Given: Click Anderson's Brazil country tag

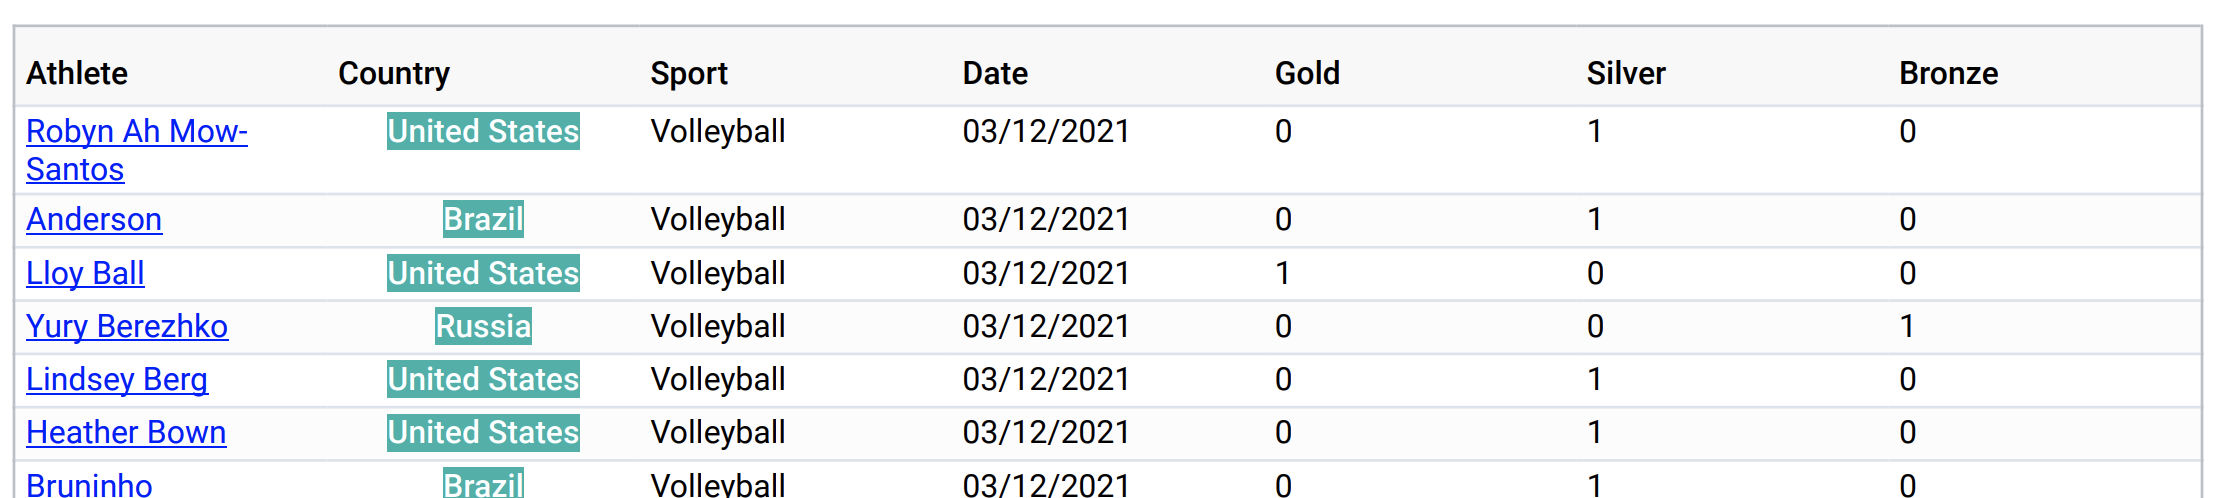Looking at the screenshot, I should 483,219.
